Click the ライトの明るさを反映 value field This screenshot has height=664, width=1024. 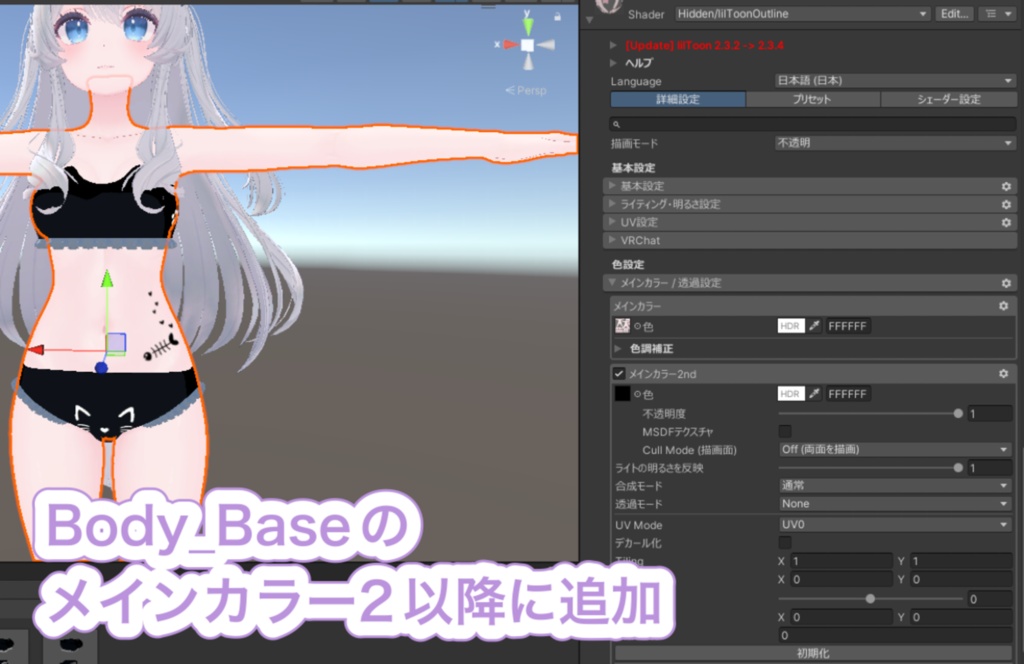tap(989, 467)
